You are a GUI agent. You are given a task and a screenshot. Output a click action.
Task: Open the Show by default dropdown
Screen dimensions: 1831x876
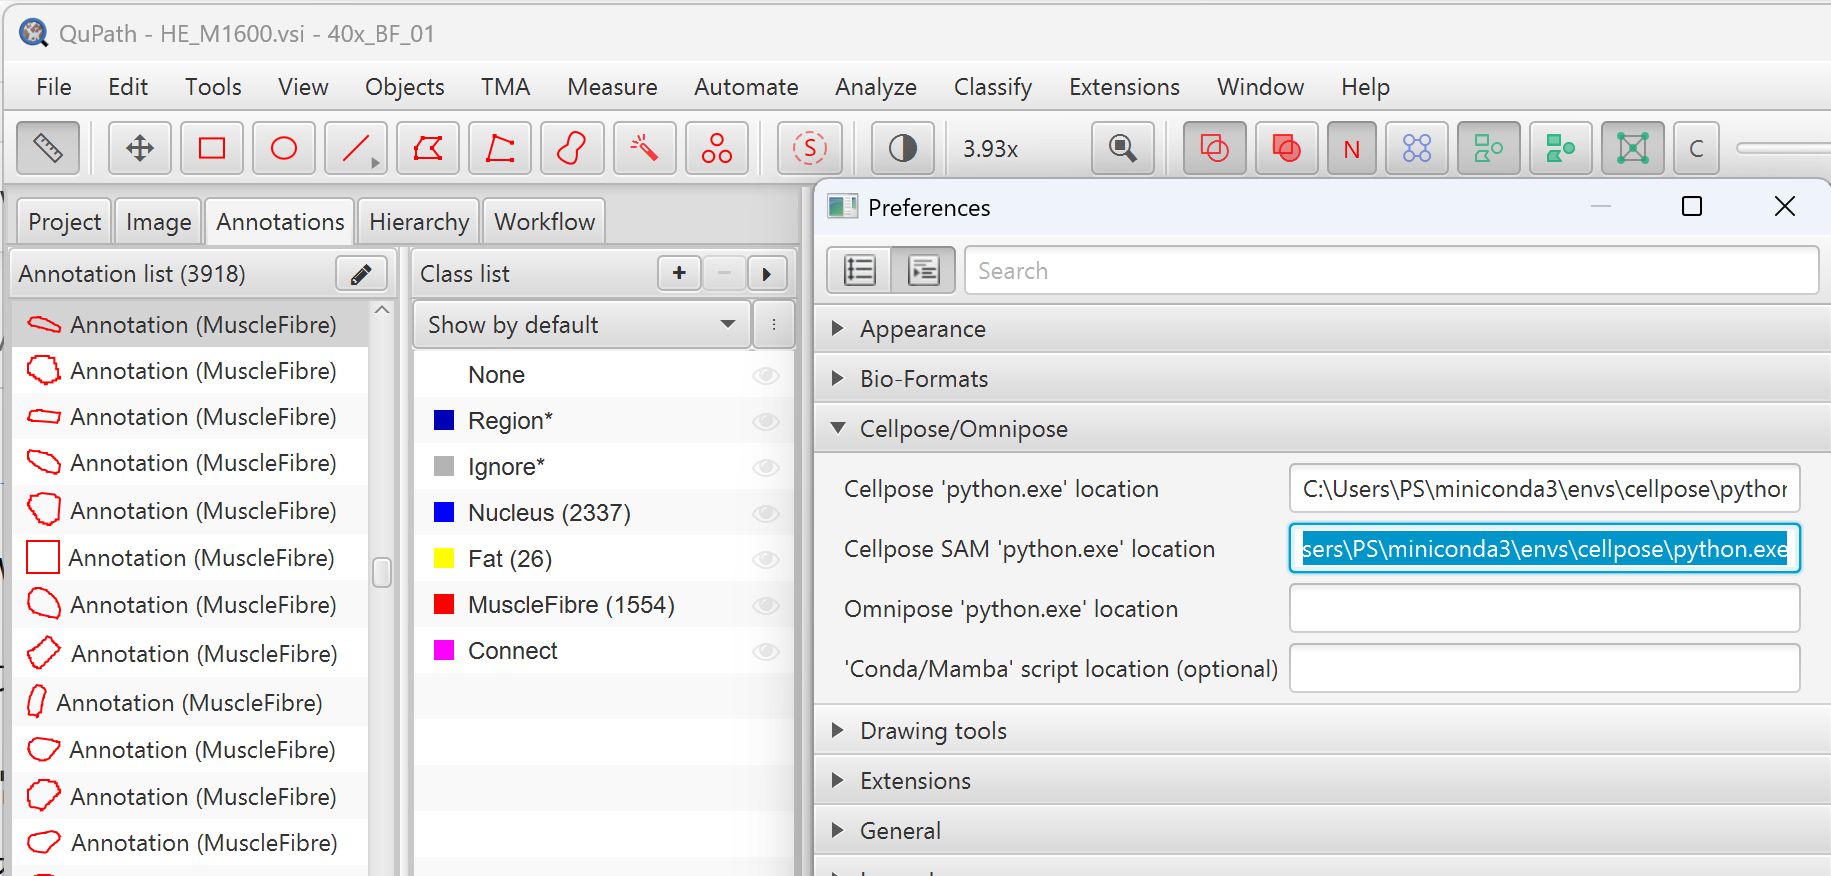click(x=582, y=325)
